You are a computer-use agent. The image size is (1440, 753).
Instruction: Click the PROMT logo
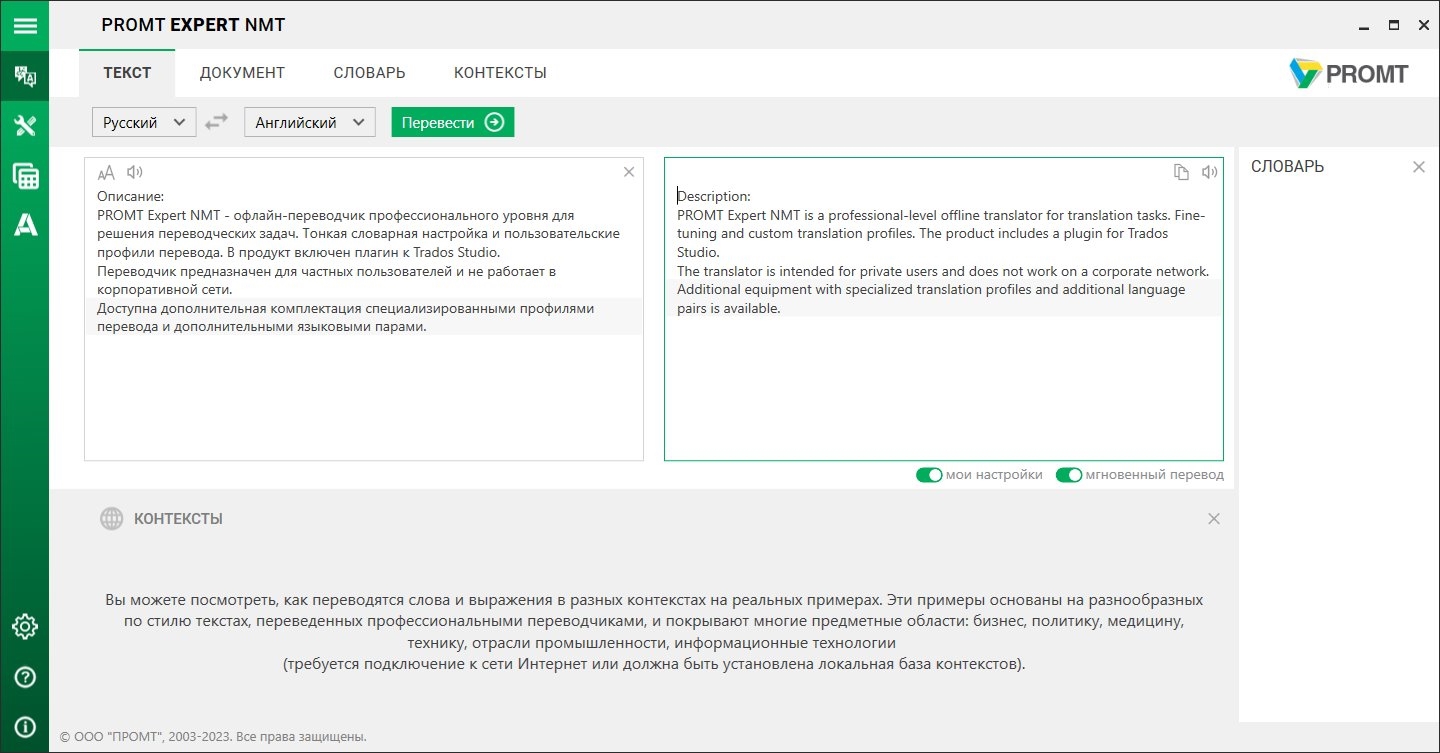point(1348,73)
